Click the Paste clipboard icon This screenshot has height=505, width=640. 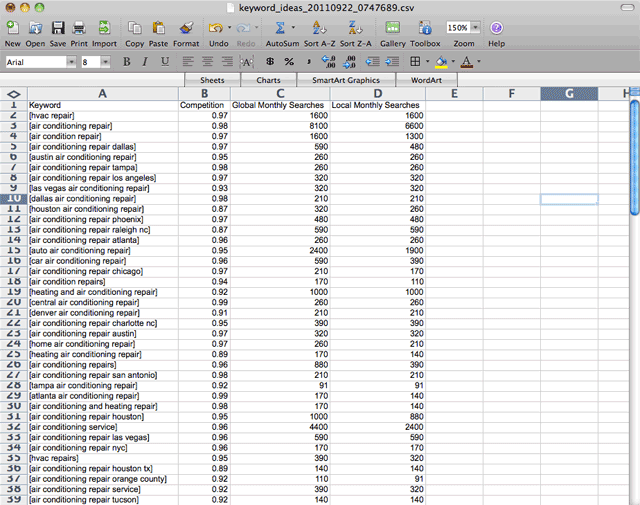[158, 28]
